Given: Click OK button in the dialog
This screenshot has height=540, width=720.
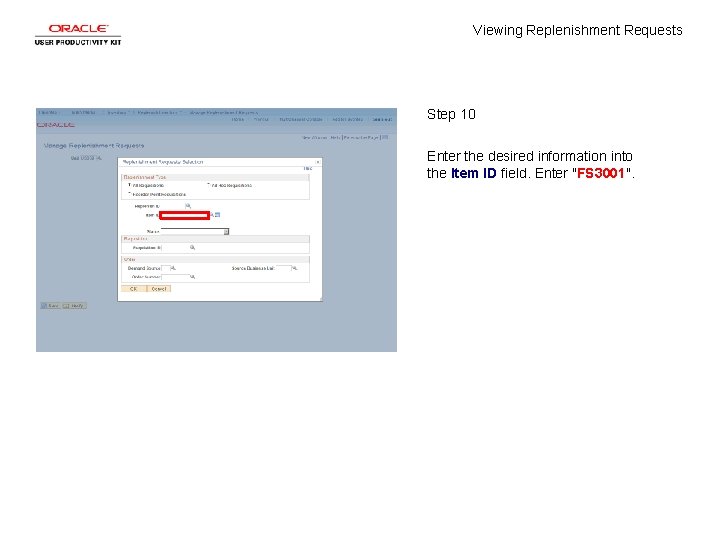Looking at the screenshot, I should pos(134,289).
